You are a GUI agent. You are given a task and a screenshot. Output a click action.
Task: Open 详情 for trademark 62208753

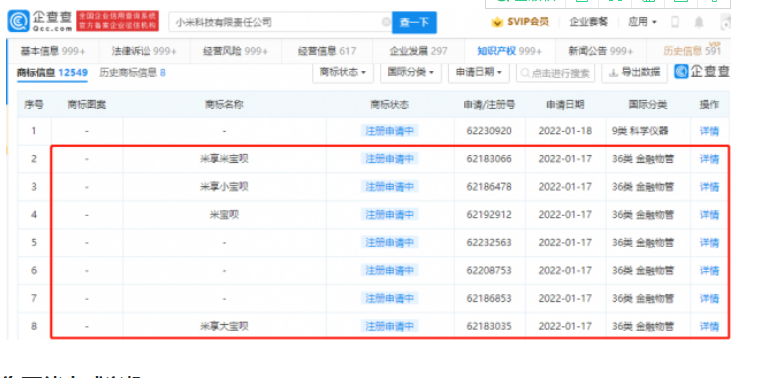click(x=709, y=271)
